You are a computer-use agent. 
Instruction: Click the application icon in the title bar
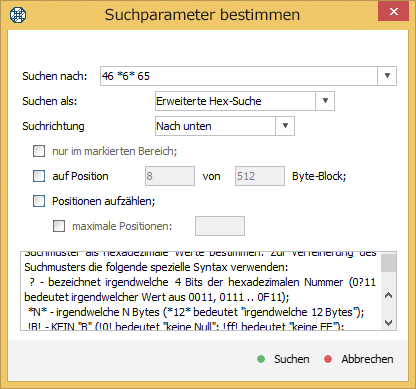click(18, 15)
